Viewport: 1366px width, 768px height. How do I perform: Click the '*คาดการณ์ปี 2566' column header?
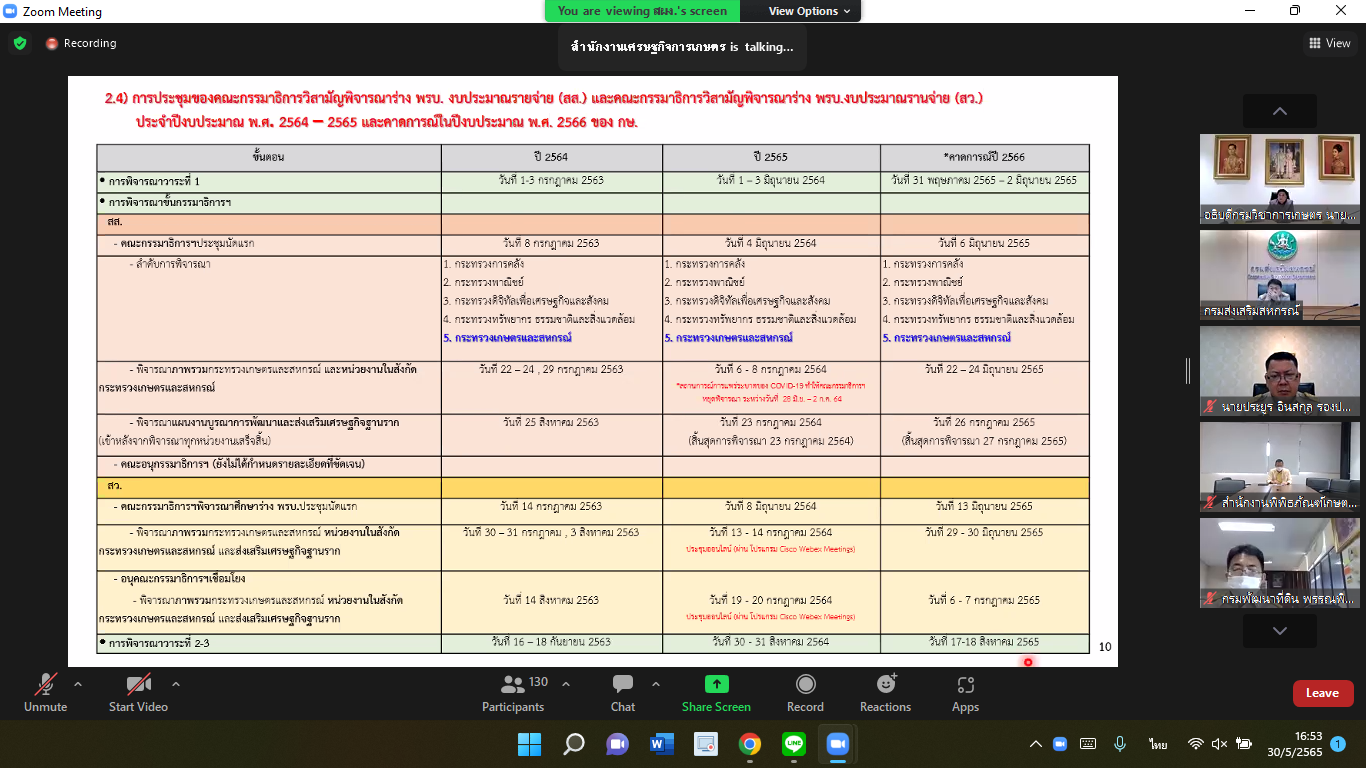click(985, 157)
